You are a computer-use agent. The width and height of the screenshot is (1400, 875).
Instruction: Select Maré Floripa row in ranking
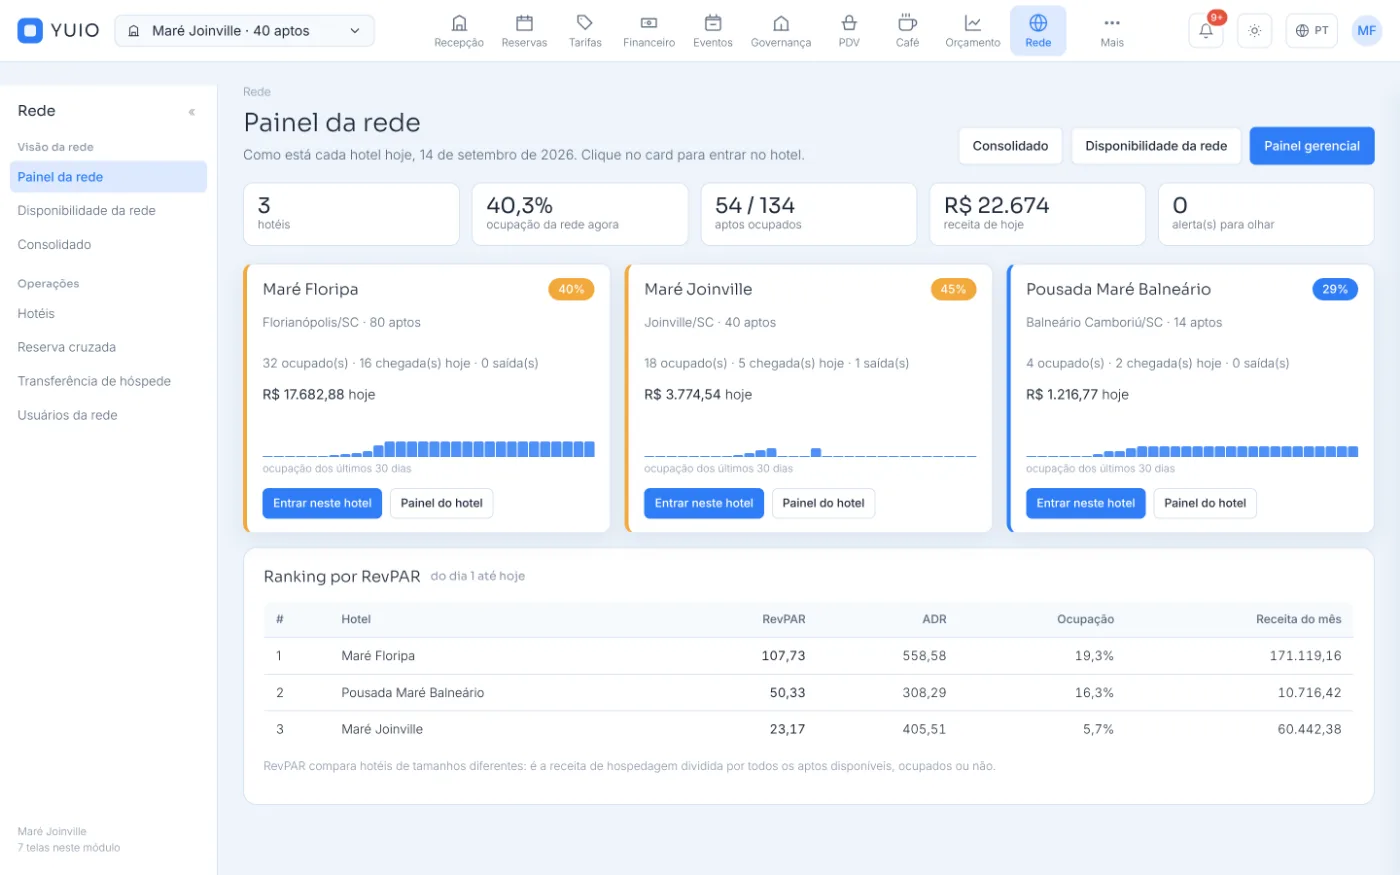(x=808, y=656)
